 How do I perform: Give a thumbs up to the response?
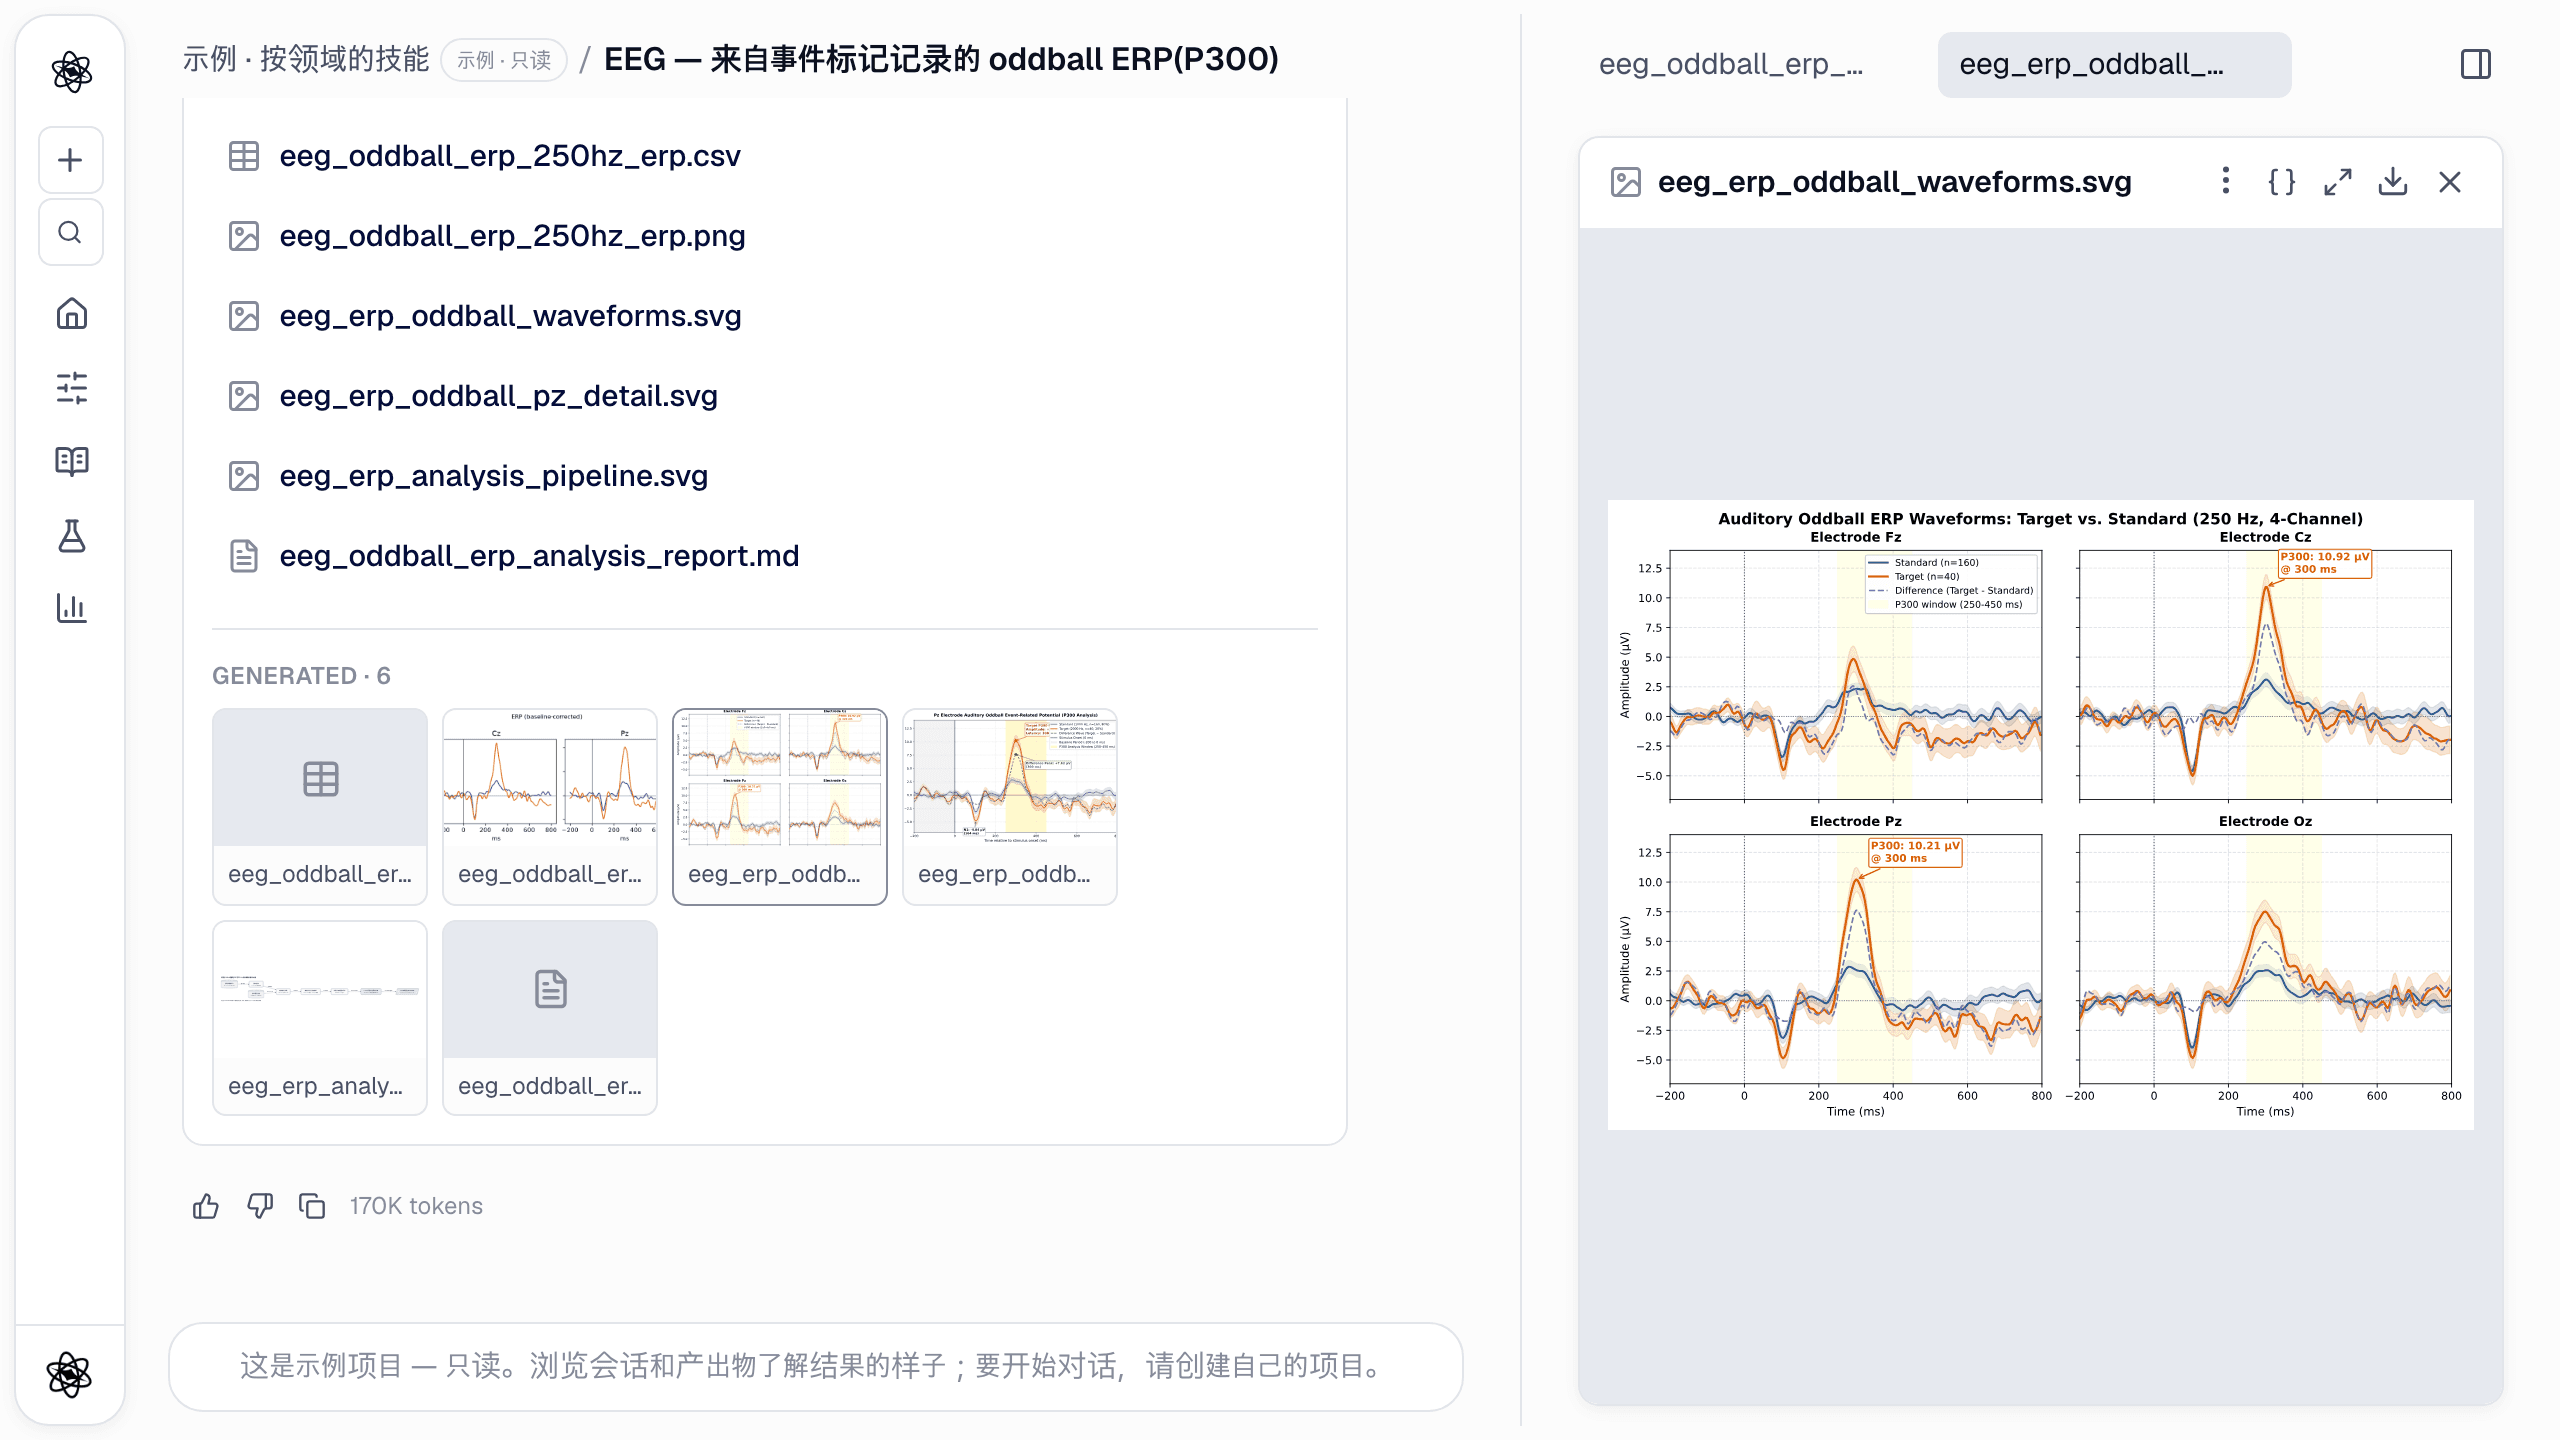[x=206, y=1206]
